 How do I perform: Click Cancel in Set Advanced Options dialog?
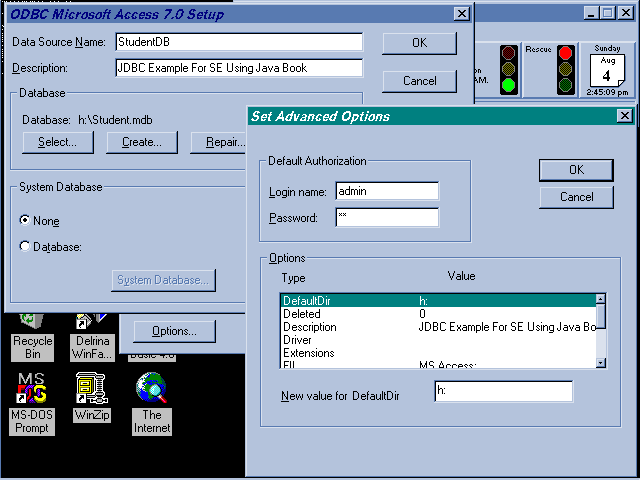tap(576, 197)
